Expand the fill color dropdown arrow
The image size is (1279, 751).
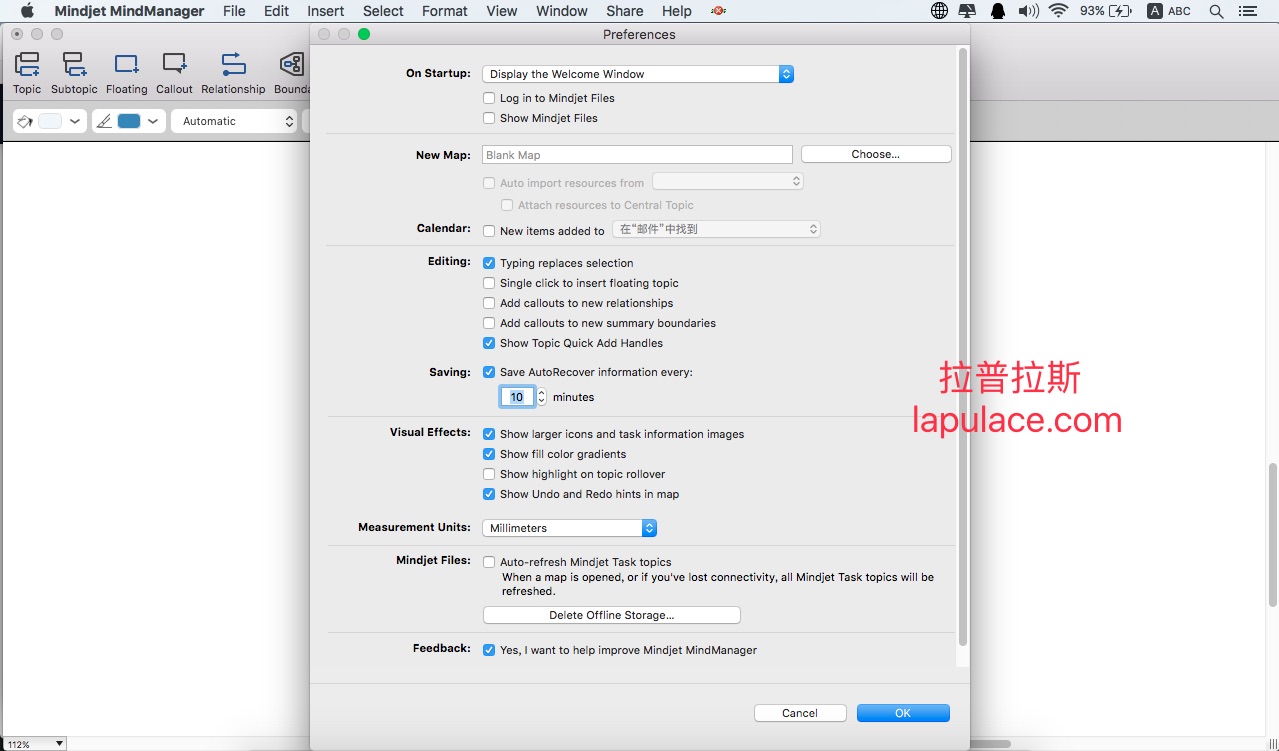point(75,121)
